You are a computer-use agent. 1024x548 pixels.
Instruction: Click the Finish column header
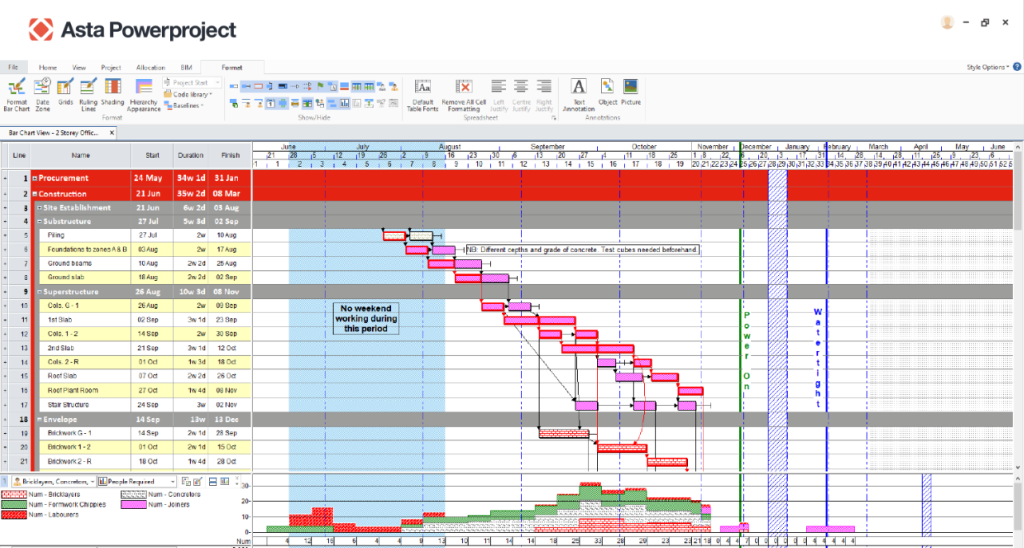click(x=230, y=155)
